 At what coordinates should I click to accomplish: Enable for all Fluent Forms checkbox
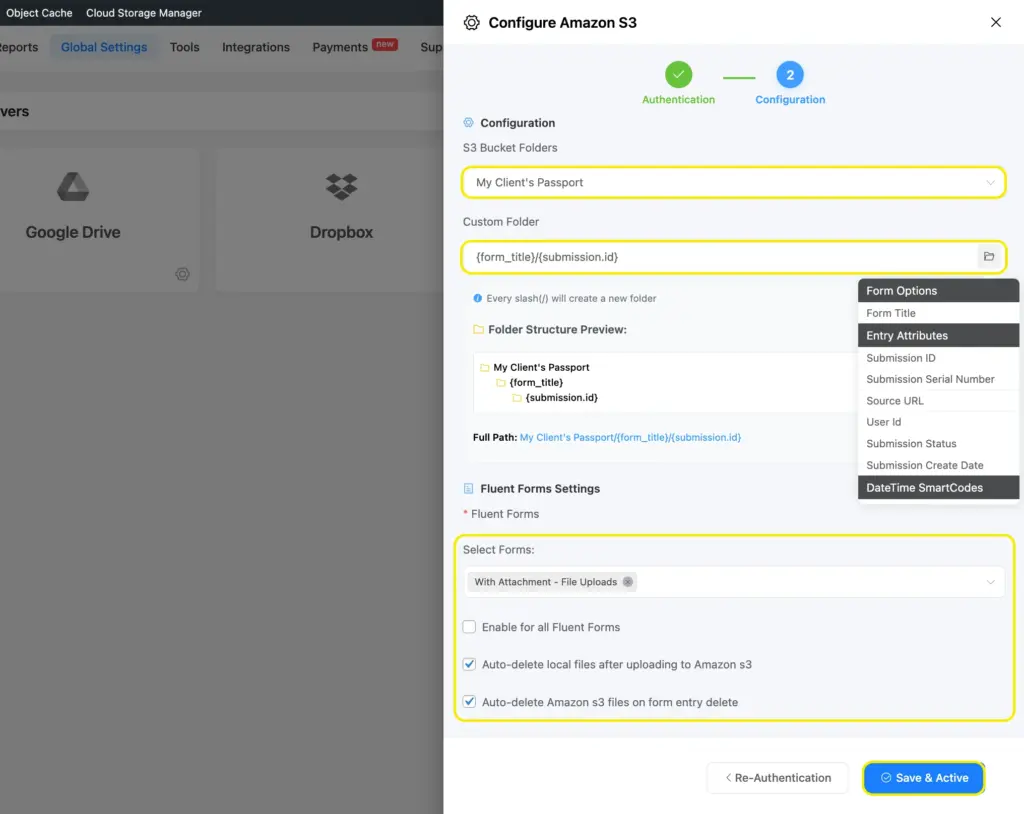[469, 627]
